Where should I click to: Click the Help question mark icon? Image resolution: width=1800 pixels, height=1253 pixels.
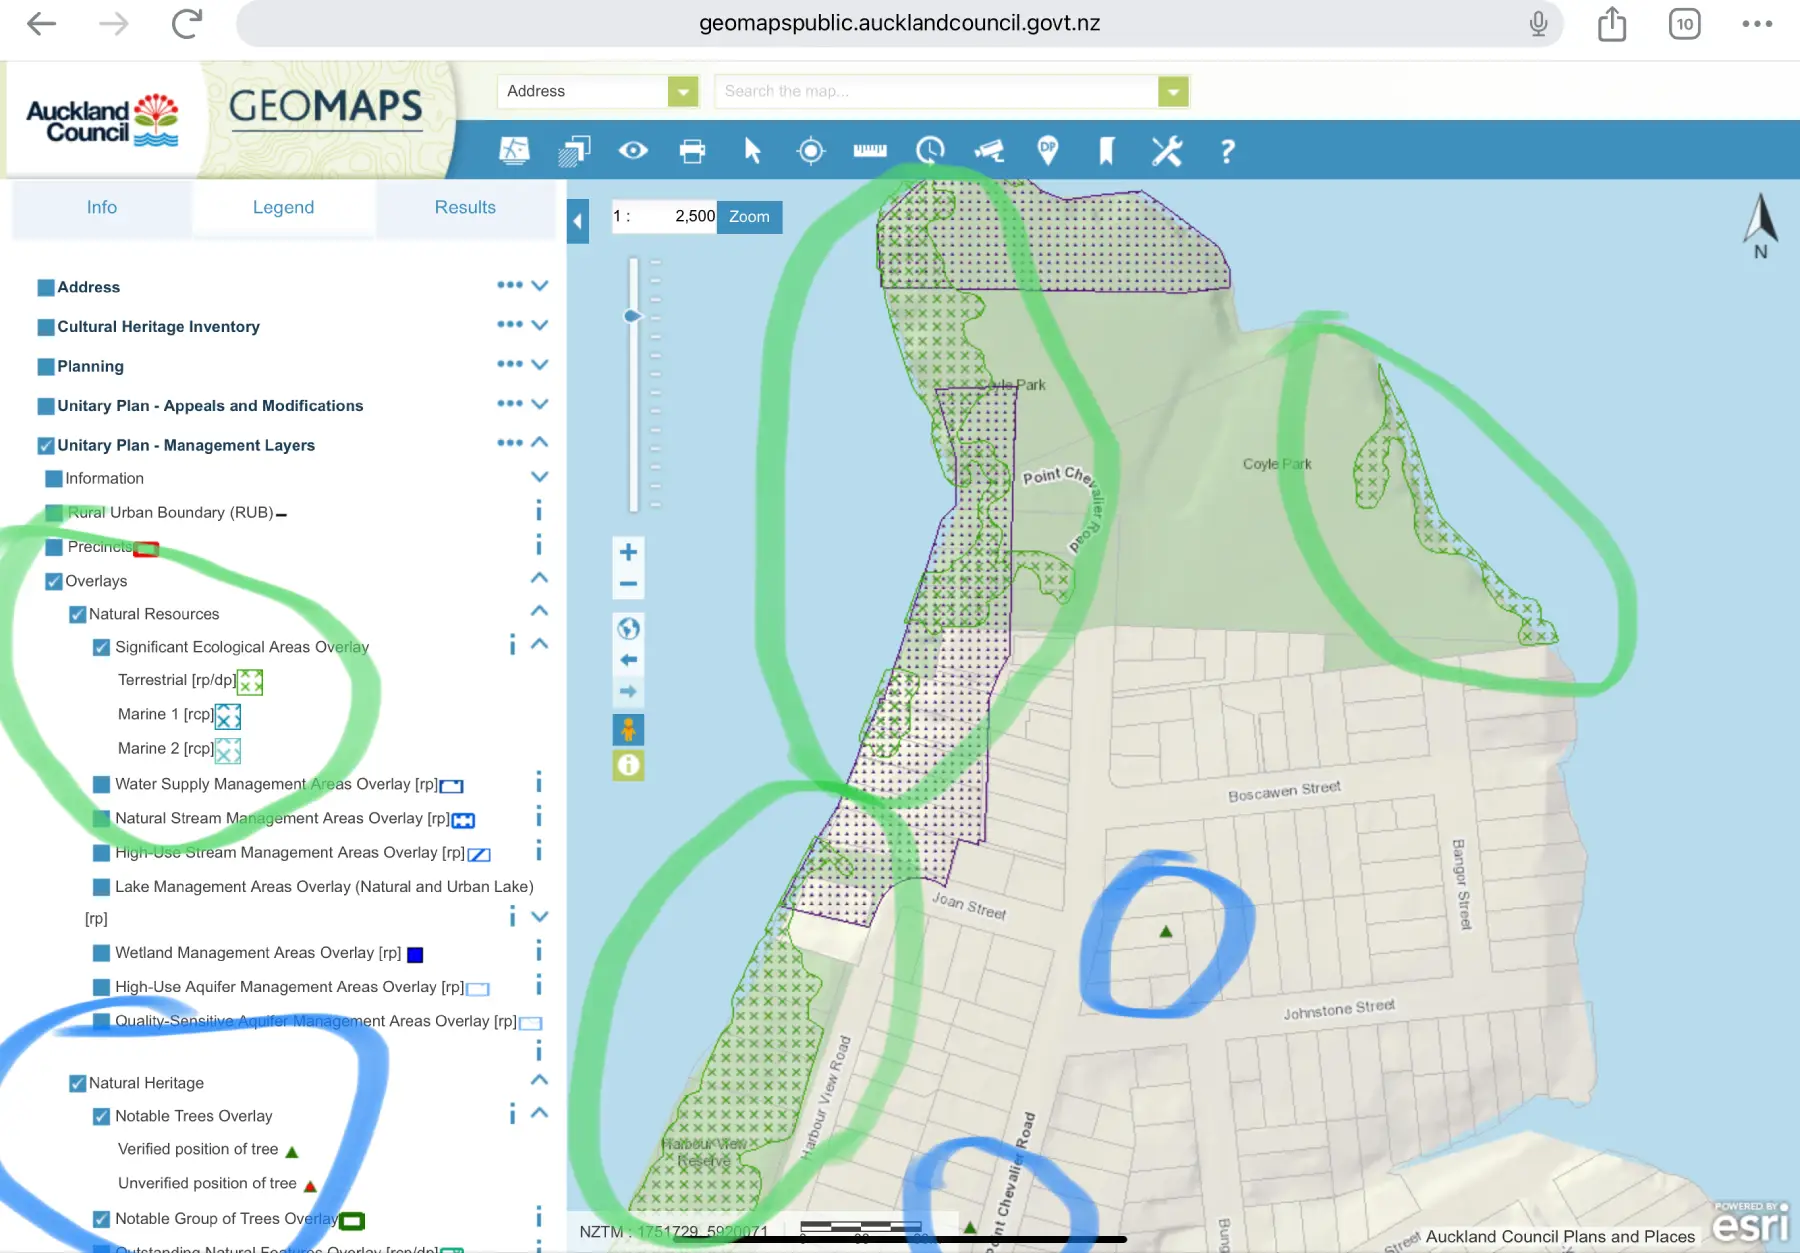pyautogui.click(x=1226, y=151)
